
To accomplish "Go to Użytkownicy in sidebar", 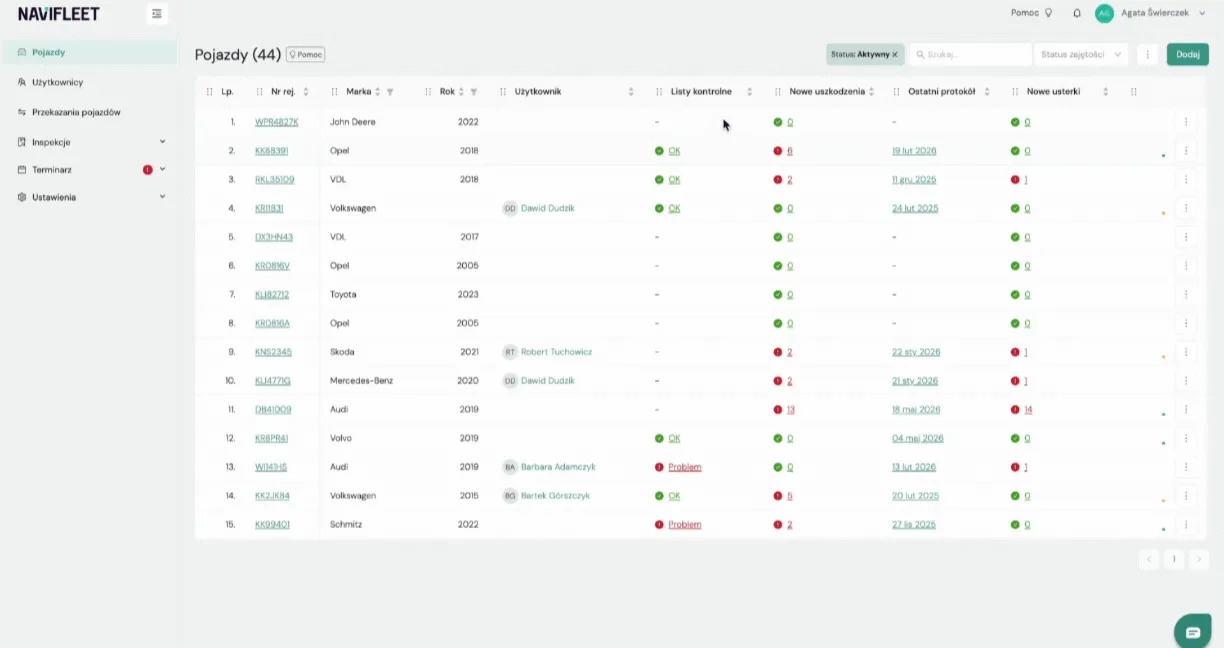I will pos(57,82).
